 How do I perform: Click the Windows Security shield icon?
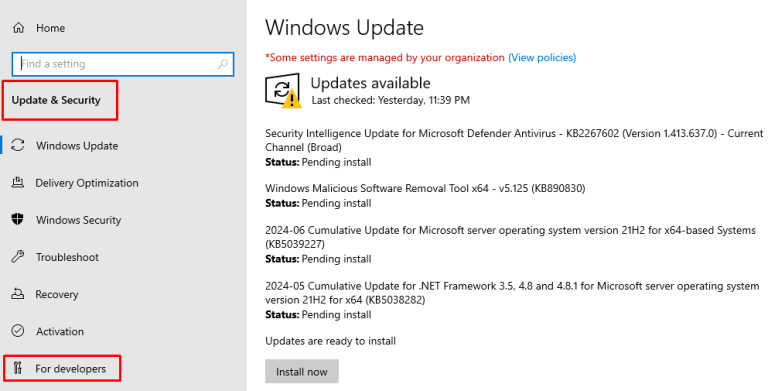(18, 220)
